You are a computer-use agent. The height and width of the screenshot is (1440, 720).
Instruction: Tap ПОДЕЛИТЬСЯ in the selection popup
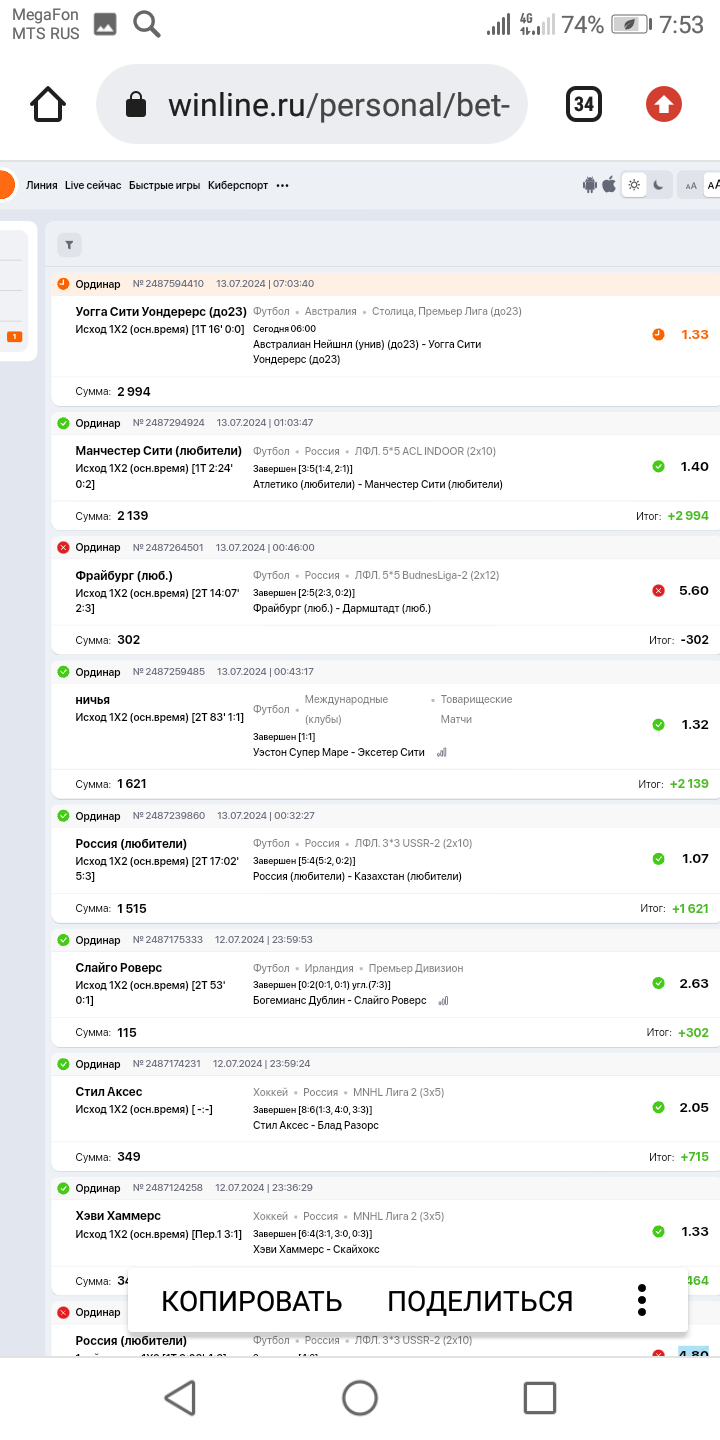(480, 1301)
